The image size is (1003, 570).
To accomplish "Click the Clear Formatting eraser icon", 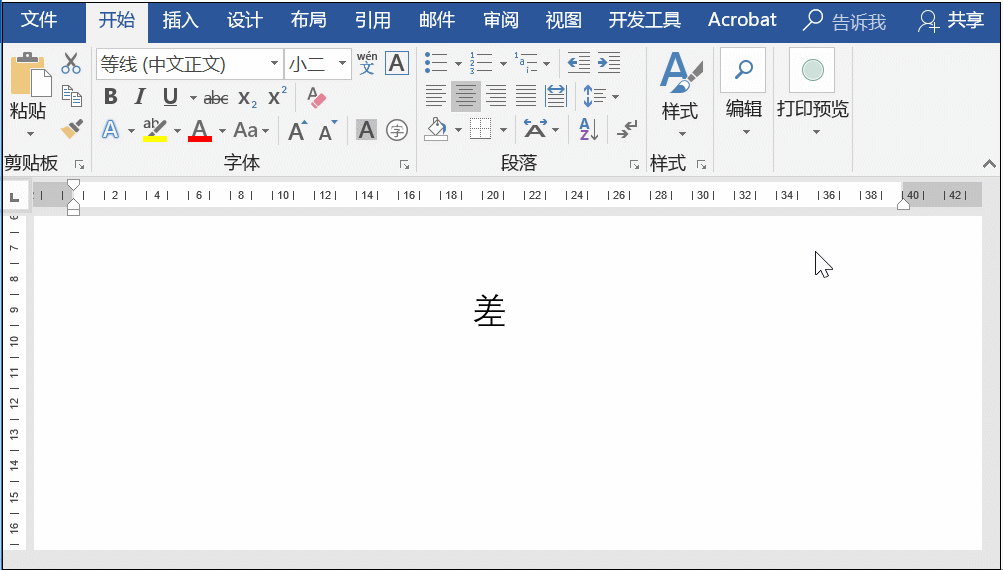I will tap(316, 97).
